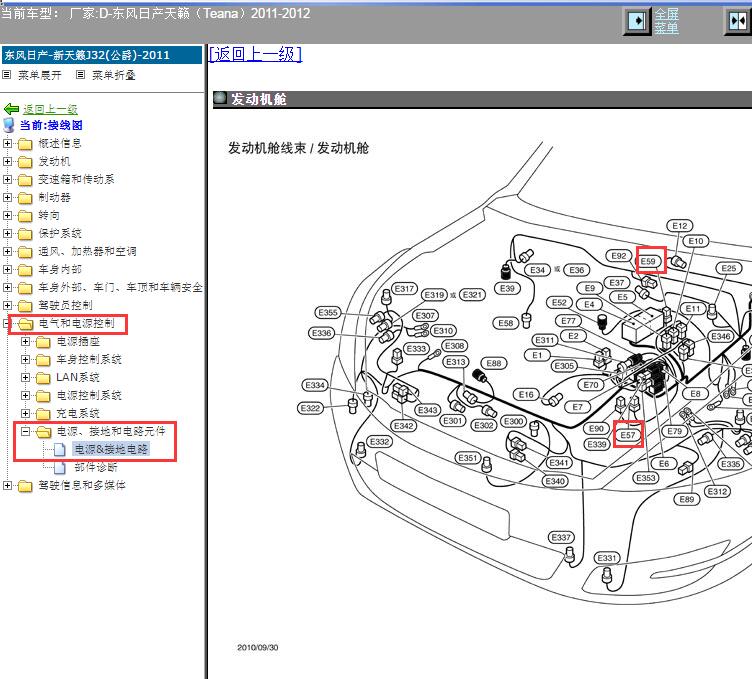
Task: Click the 保护系统 folder icon
Action: point(25,234)
